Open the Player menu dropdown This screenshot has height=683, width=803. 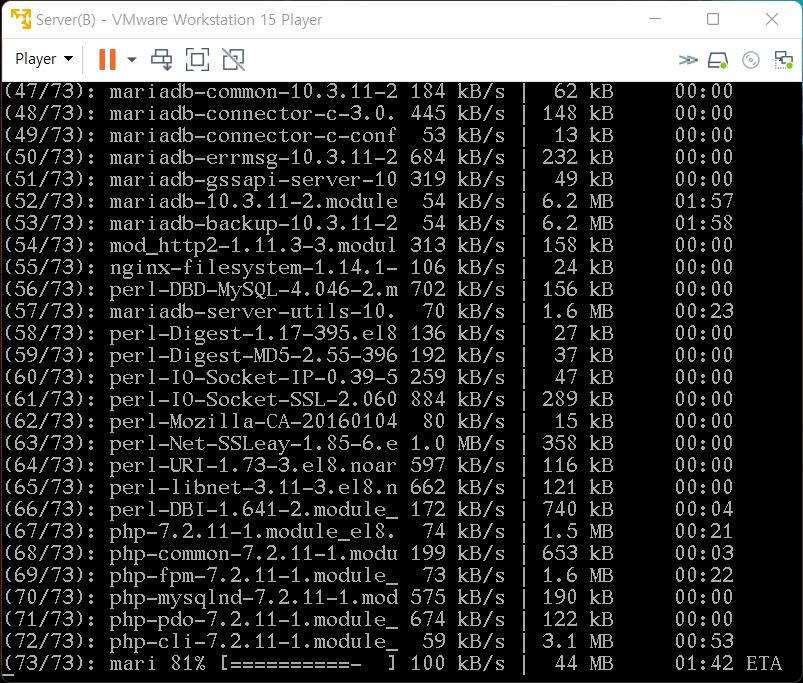click(44, 59)
